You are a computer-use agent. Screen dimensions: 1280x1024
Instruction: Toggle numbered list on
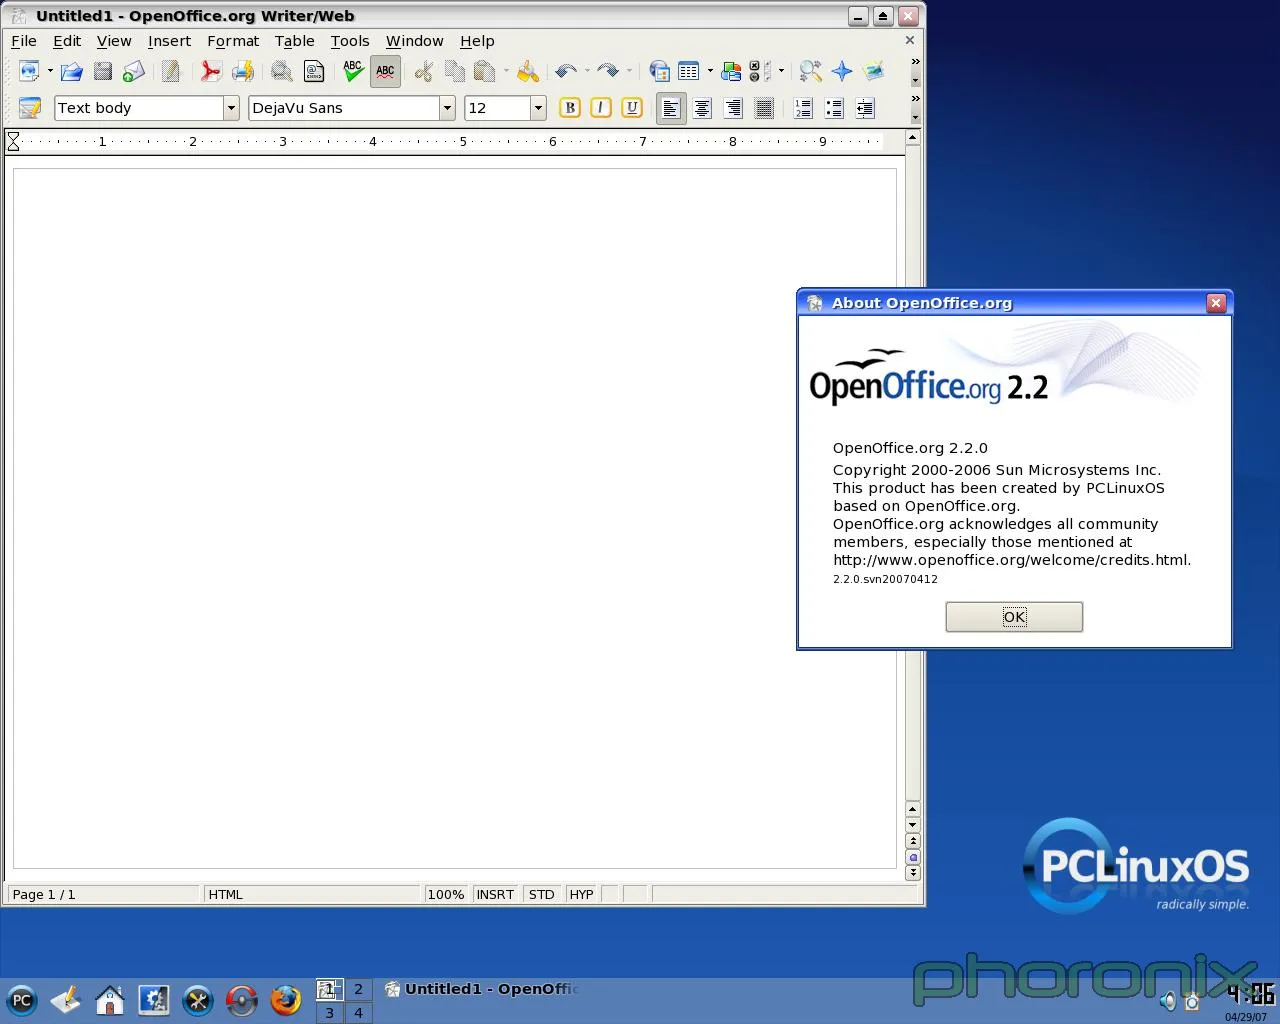pyautogui.click(x=803, y=108)
